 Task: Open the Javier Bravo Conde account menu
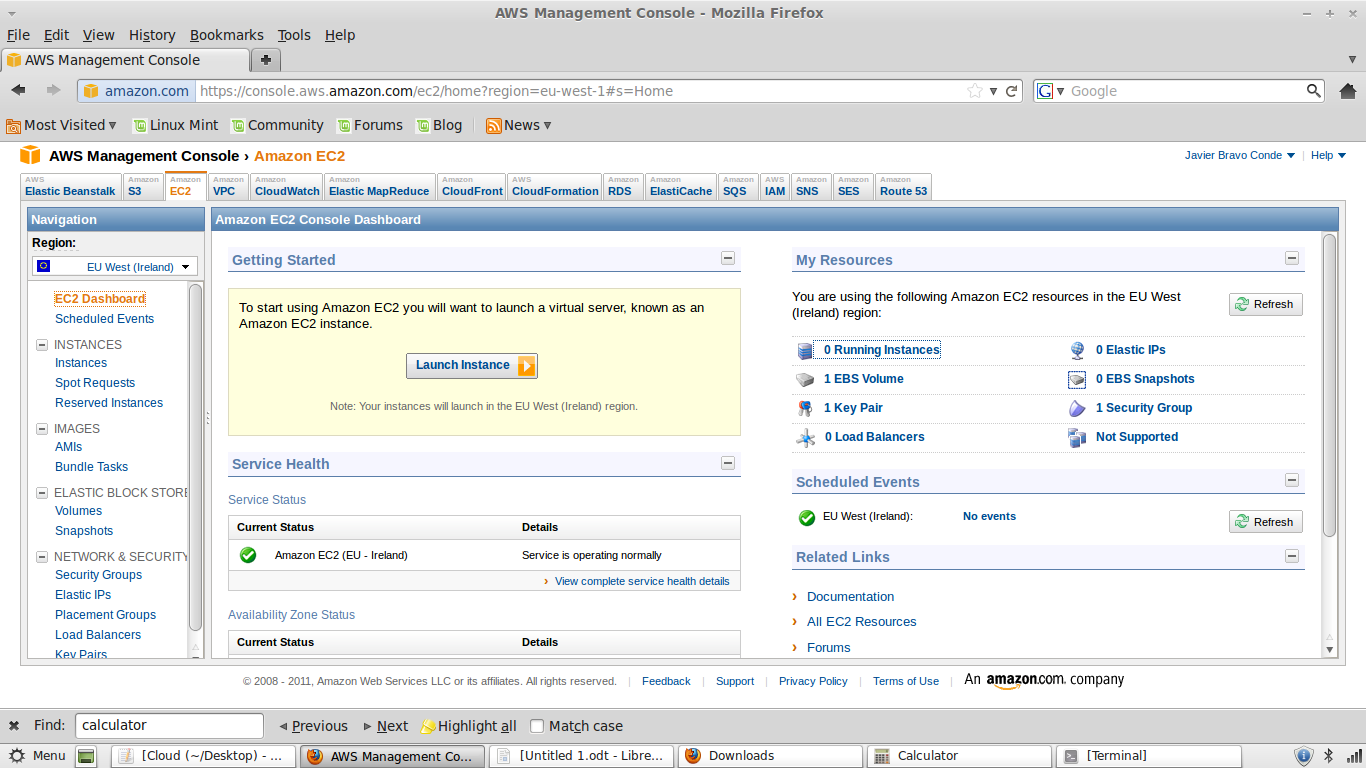tap(1240, 155)
